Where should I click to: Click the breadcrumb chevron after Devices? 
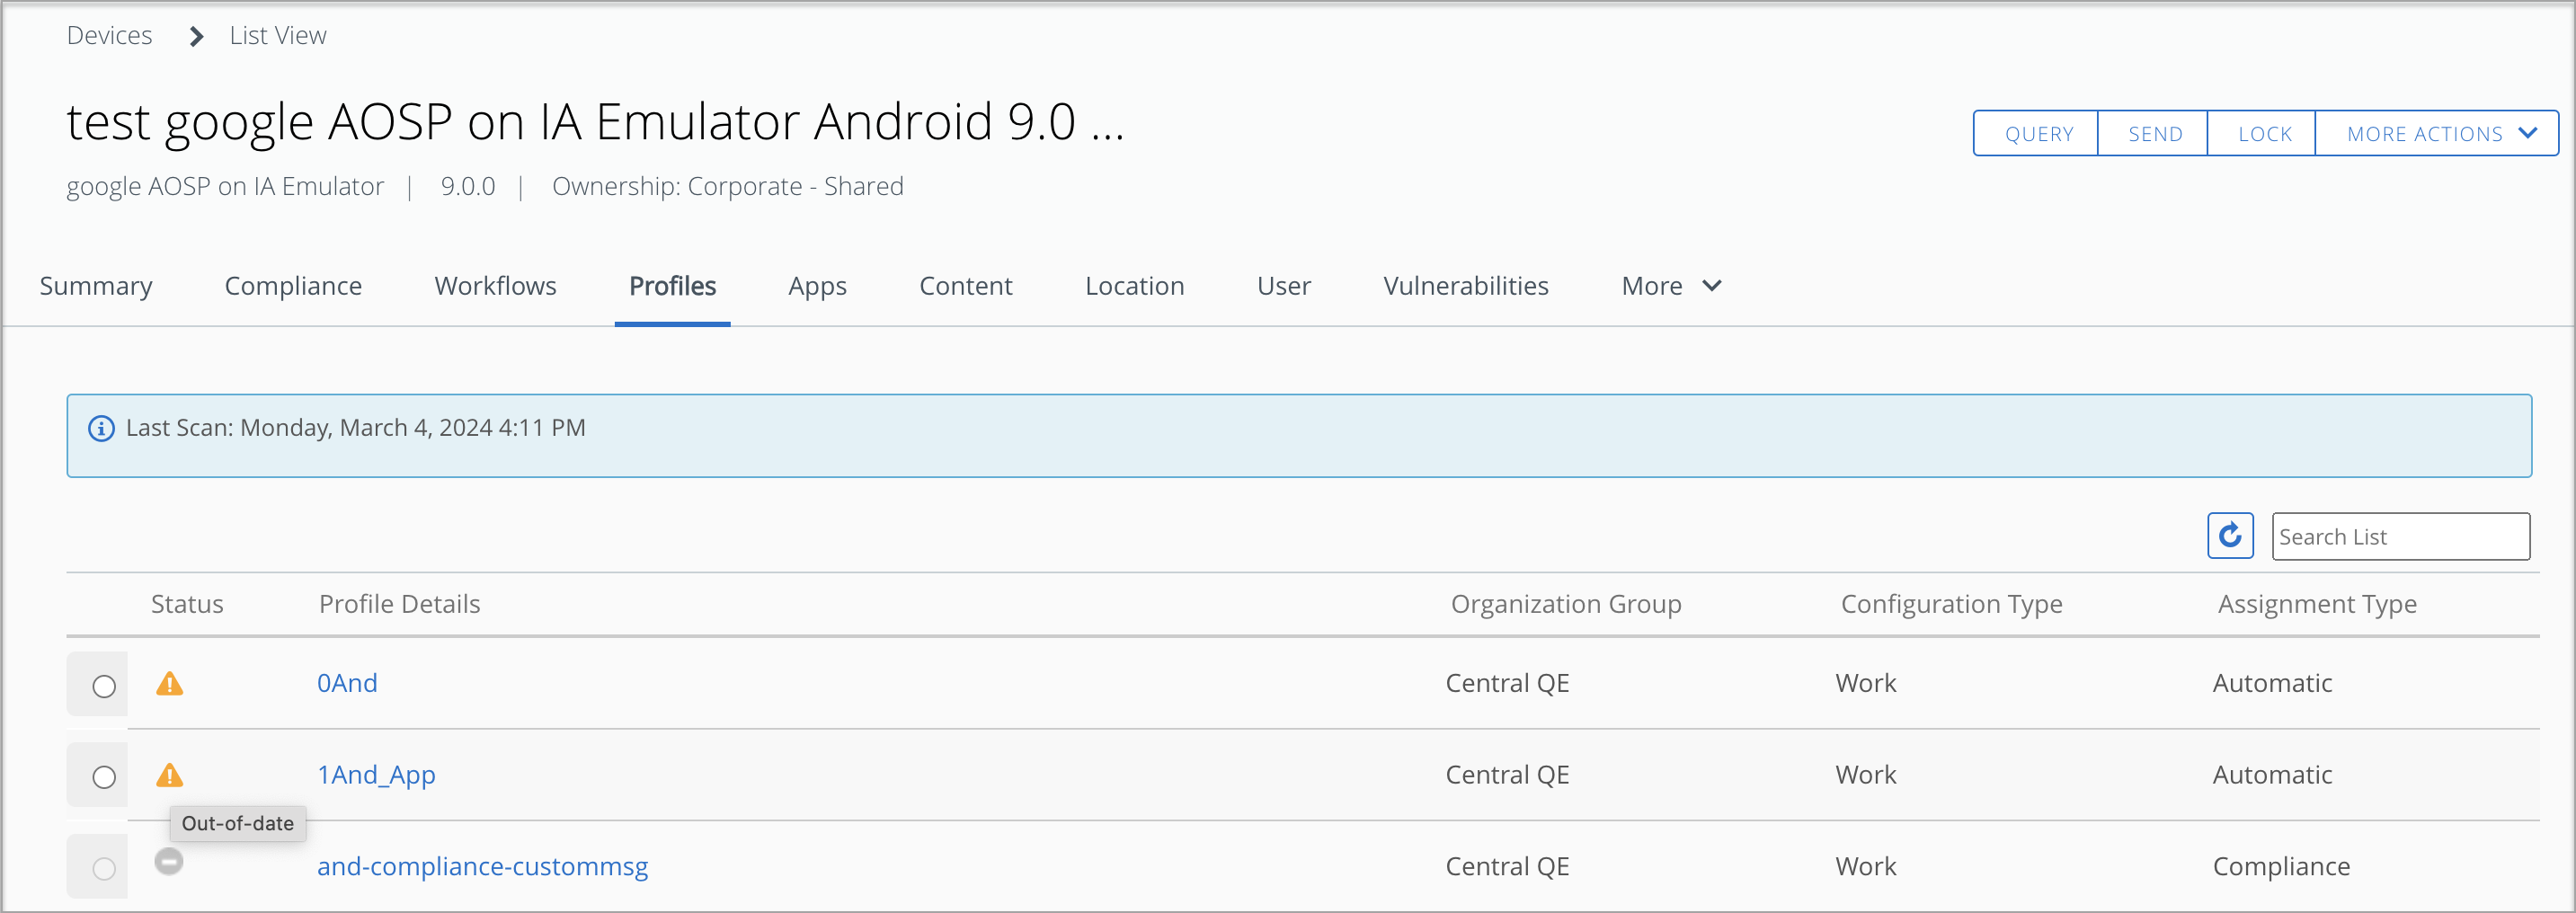[196, 36]
